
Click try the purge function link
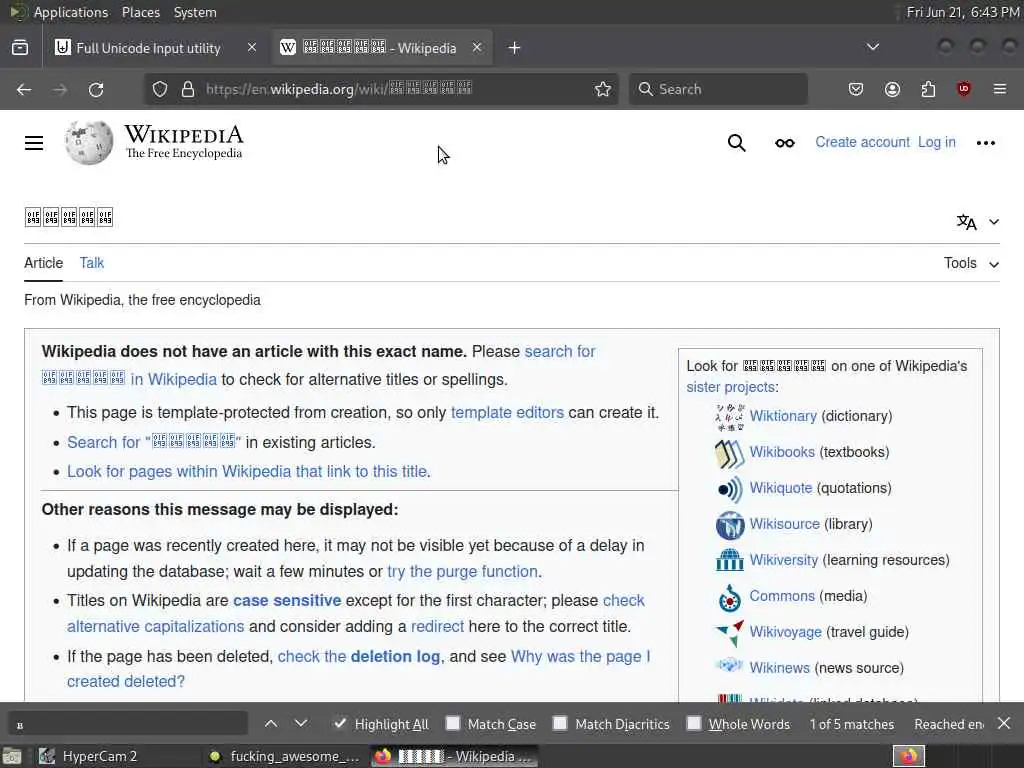(x=462, y=571)
